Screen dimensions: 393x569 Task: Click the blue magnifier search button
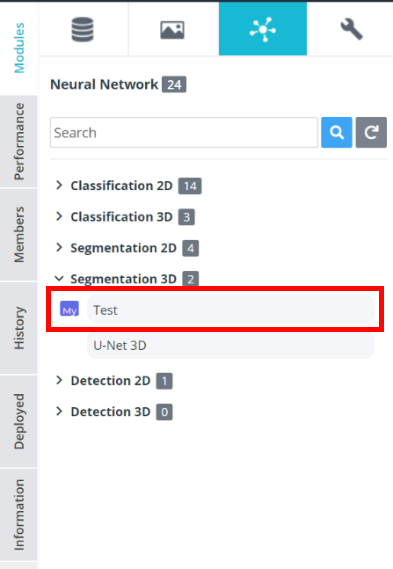pos(336,132)
